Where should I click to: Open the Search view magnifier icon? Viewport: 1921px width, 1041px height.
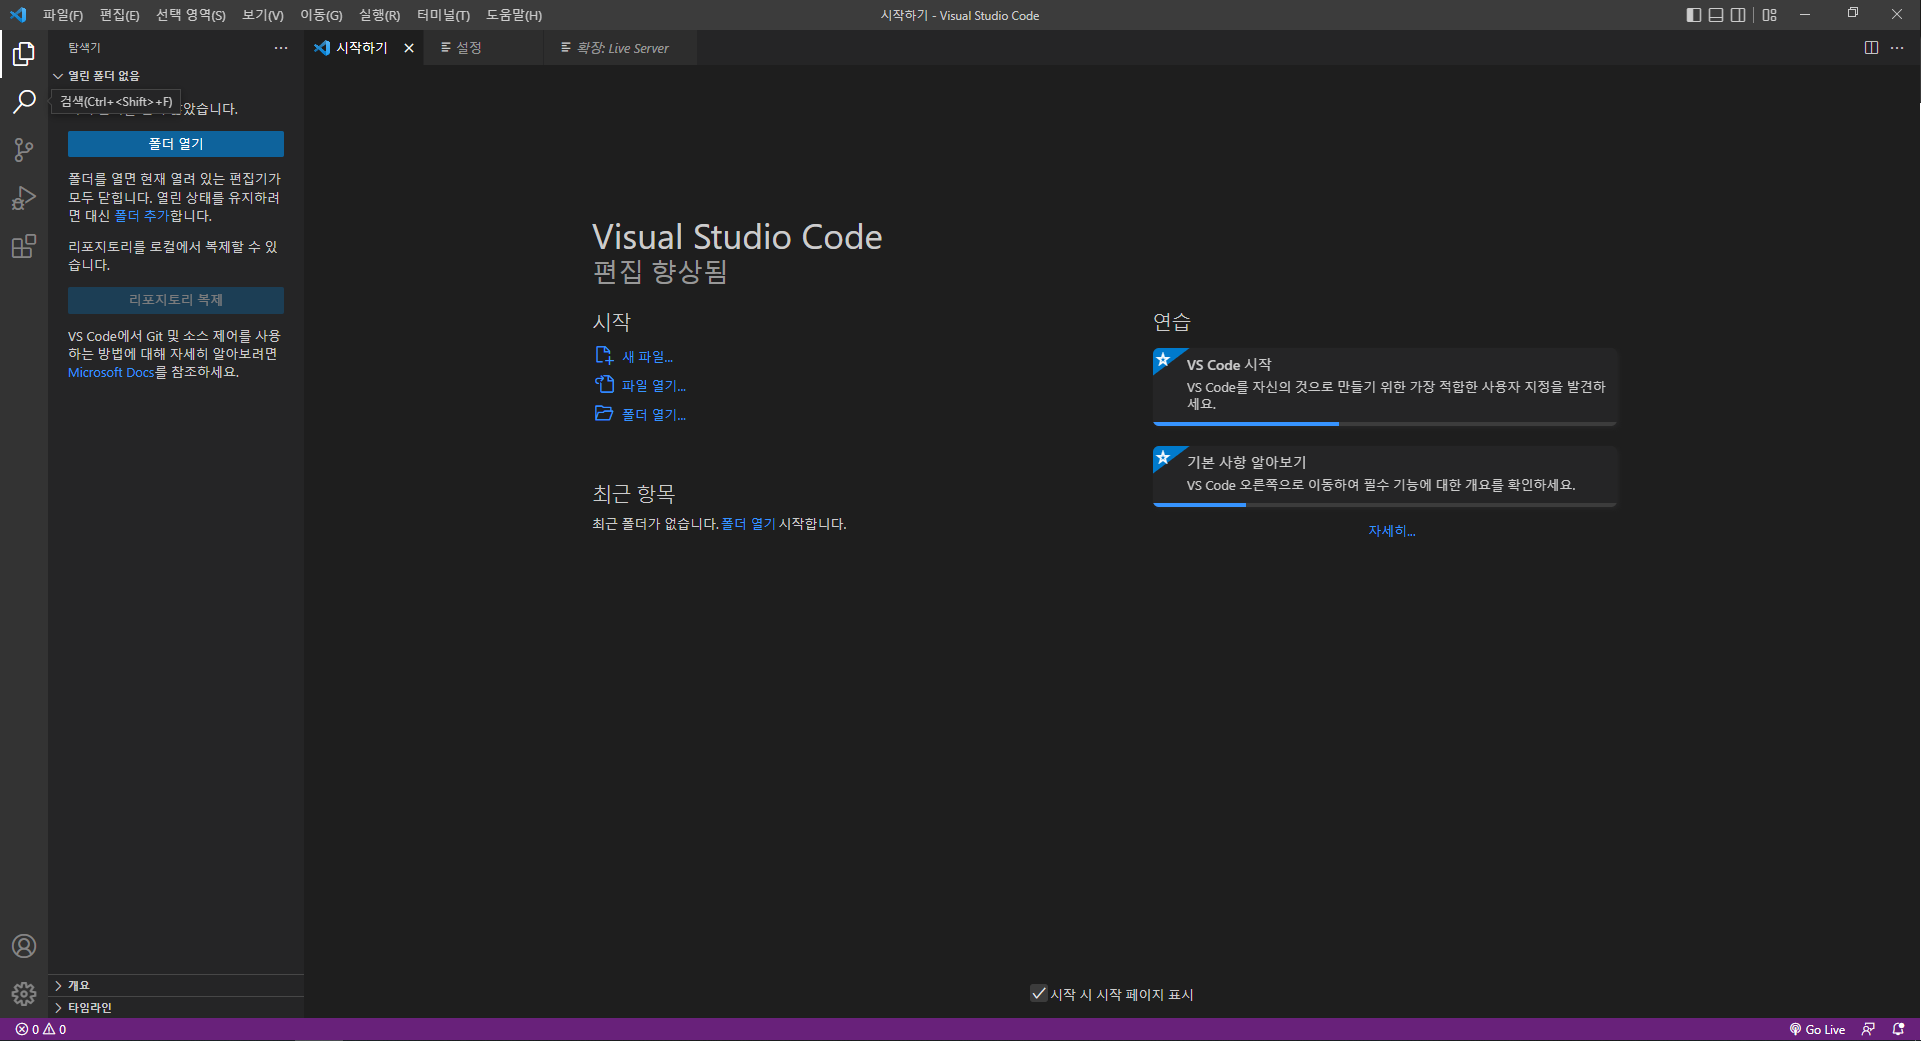(24, 102)
